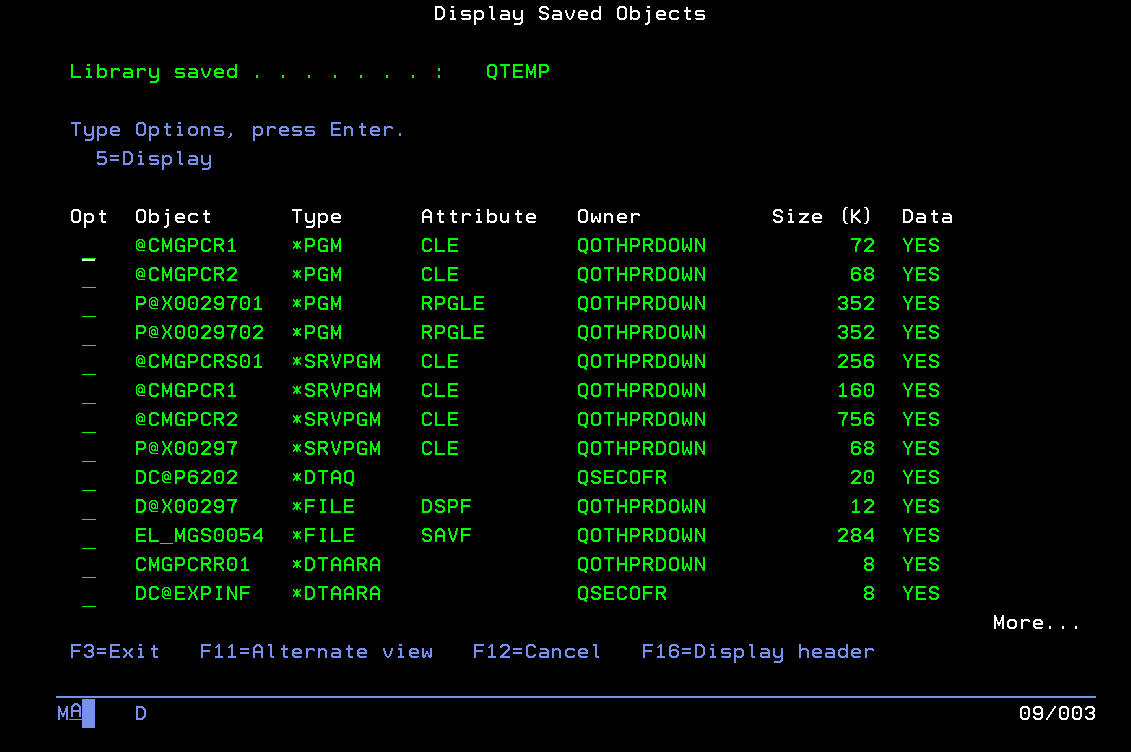Click the Owner column header
The image size is (1131, 752).
point(609,217)
